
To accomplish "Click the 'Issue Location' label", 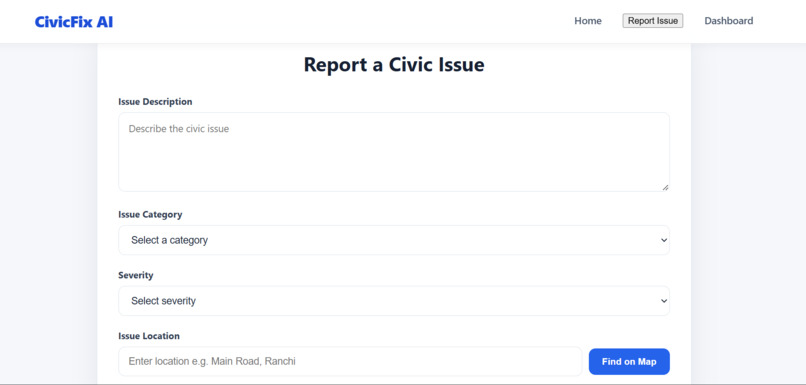I will [149, 336].
